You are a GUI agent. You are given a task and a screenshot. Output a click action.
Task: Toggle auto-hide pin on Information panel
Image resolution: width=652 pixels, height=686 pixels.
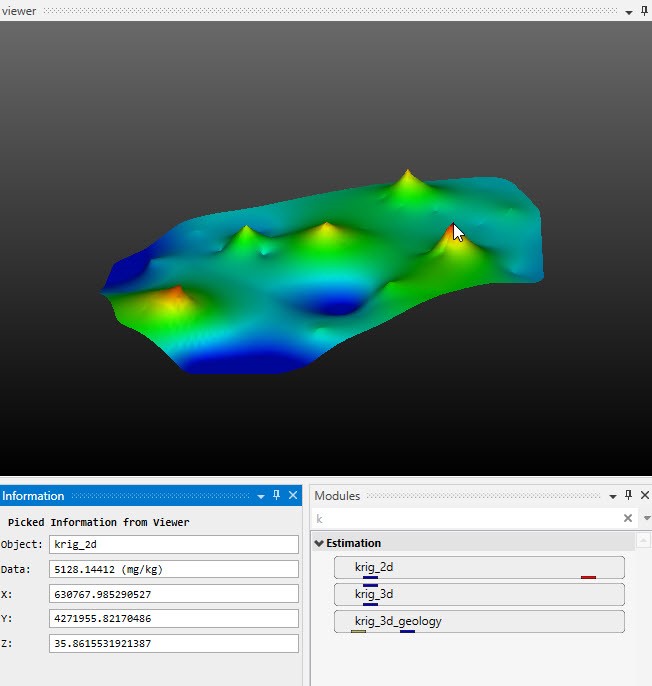(x=277, y=496)
